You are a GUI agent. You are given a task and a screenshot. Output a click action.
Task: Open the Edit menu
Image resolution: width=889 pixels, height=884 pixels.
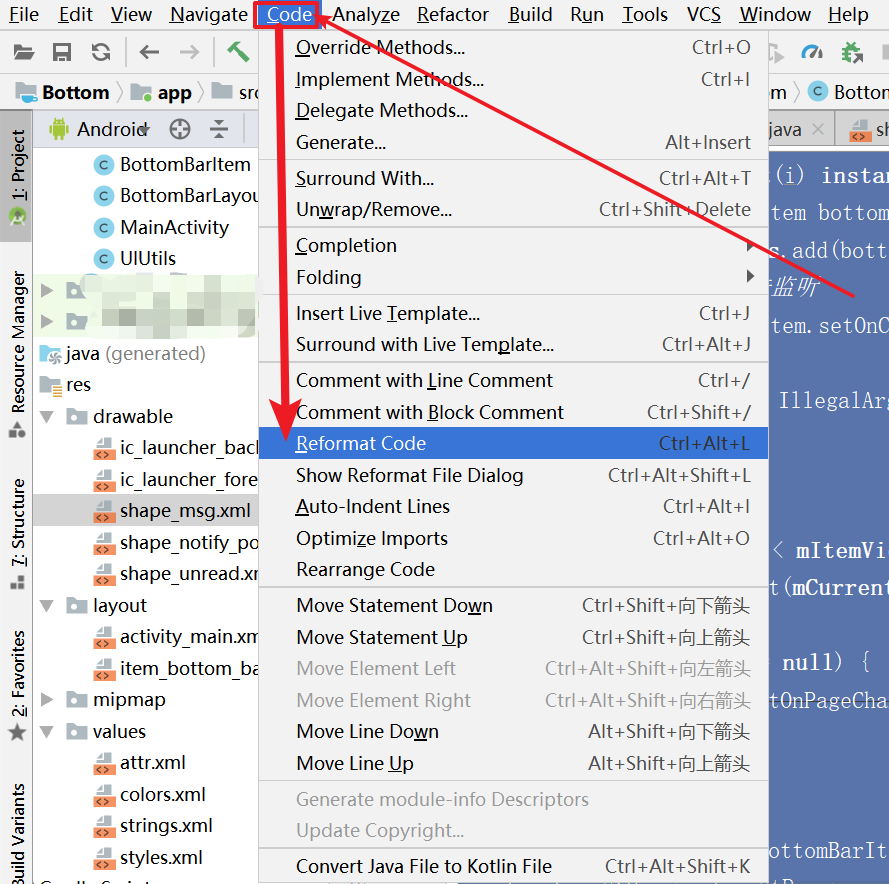[75, 15]
